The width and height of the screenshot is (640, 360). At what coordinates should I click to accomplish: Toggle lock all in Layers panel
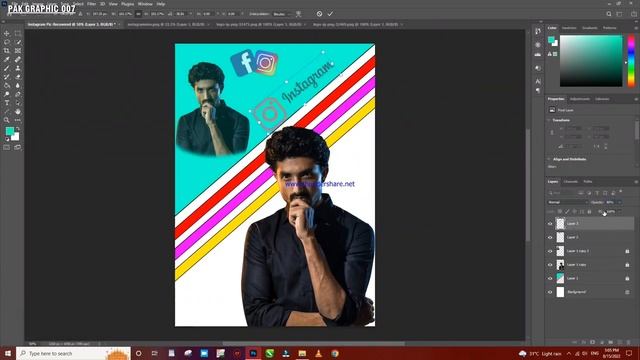589,211
